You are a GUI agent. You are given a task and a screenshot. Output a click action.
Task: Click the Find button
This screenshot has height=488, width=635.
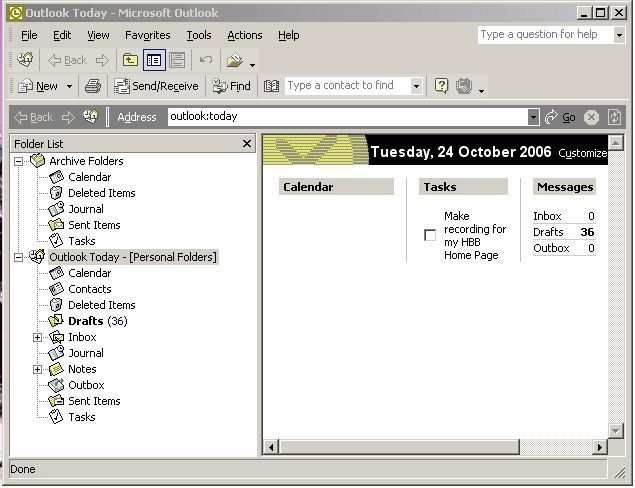232,86
